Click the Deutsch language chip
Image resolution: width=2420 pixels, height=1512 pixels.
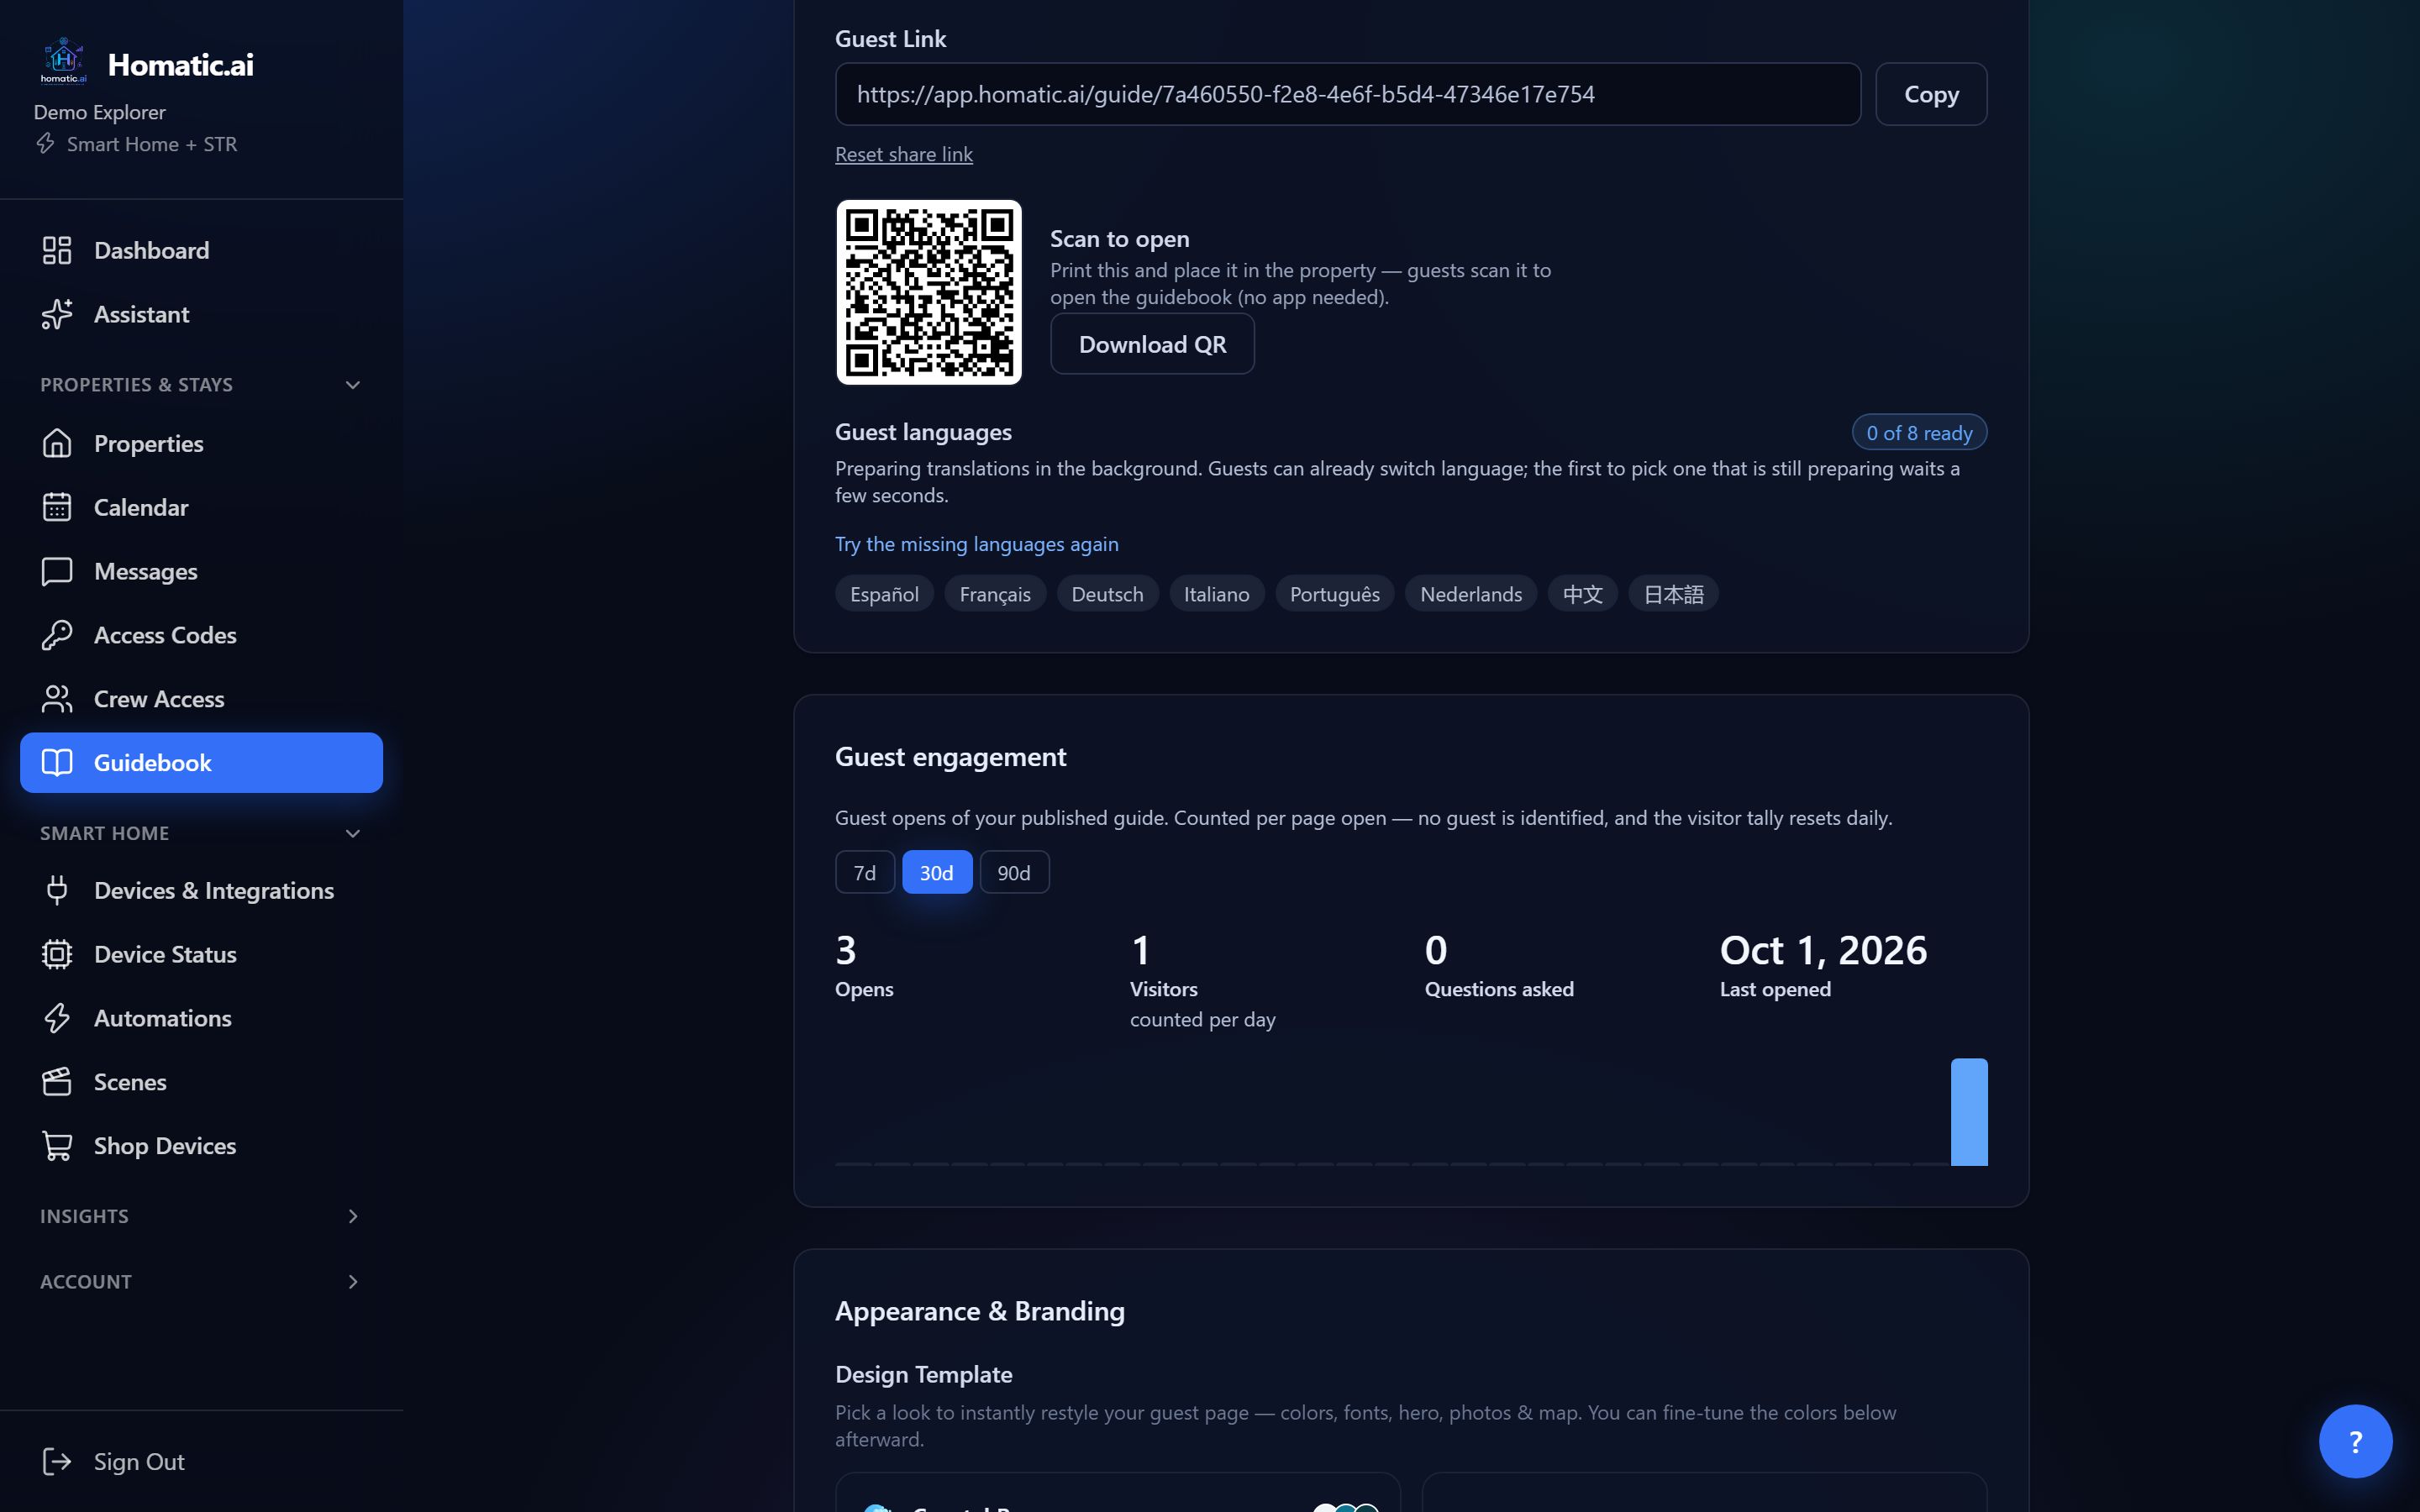pos(1107,594)
